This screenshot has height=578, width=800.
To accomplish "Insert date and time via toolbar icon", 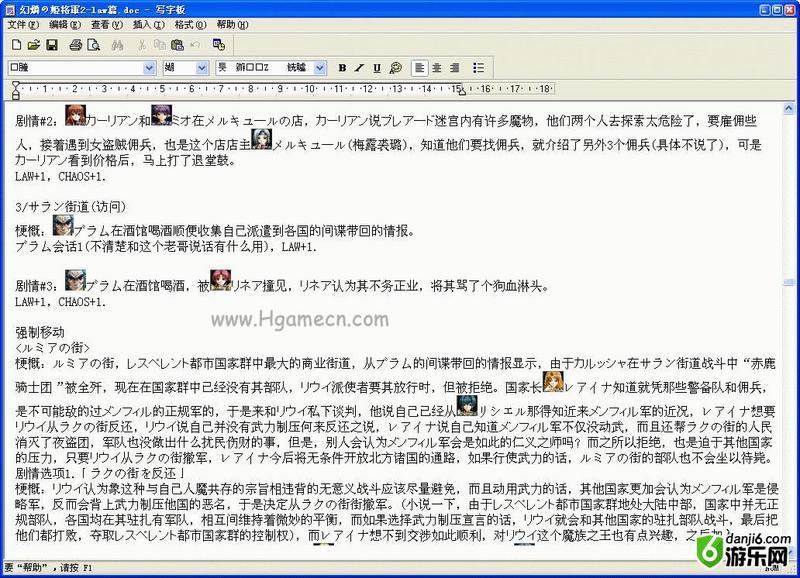I will point(219,45).
